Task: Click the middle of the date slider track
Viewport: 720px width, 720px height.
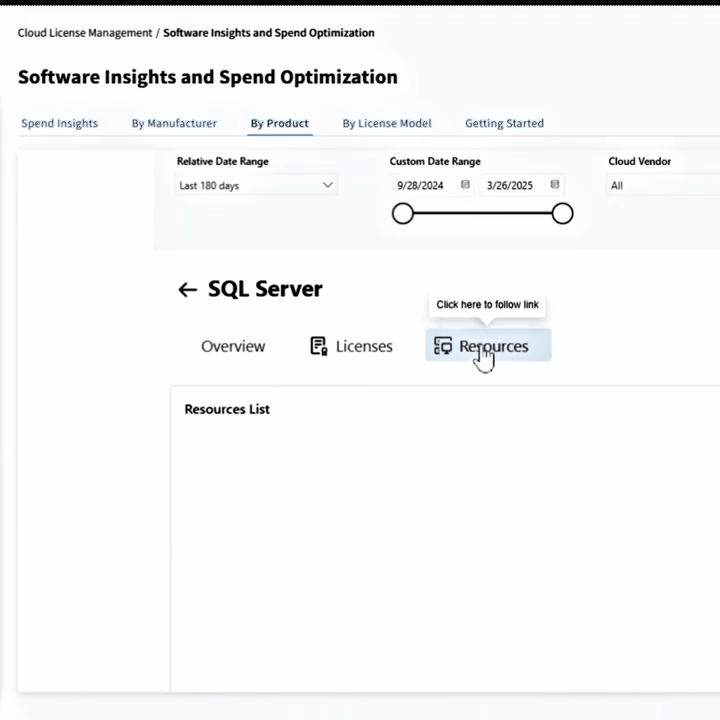Action: pos(483,213)
